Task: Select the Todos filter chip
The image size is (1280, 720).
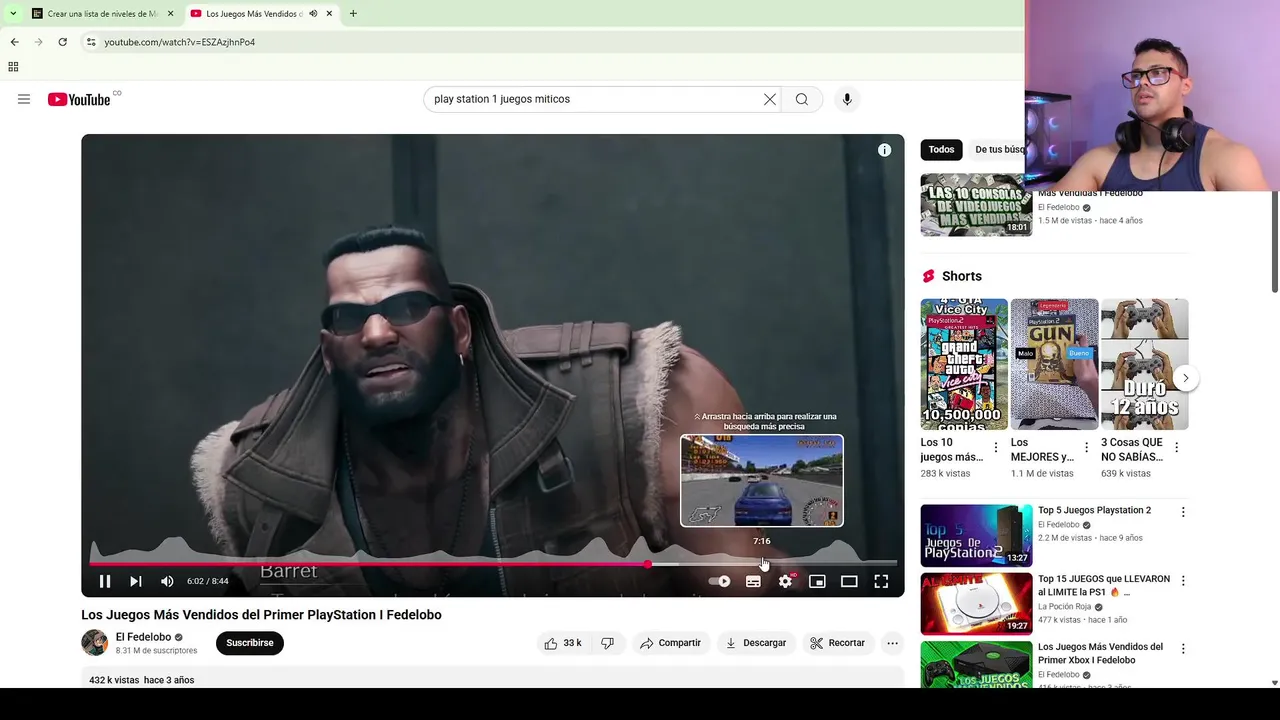Action: click(941, 150)
